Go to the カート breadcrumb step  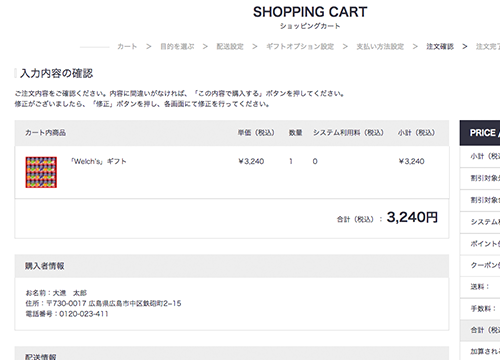127,46
